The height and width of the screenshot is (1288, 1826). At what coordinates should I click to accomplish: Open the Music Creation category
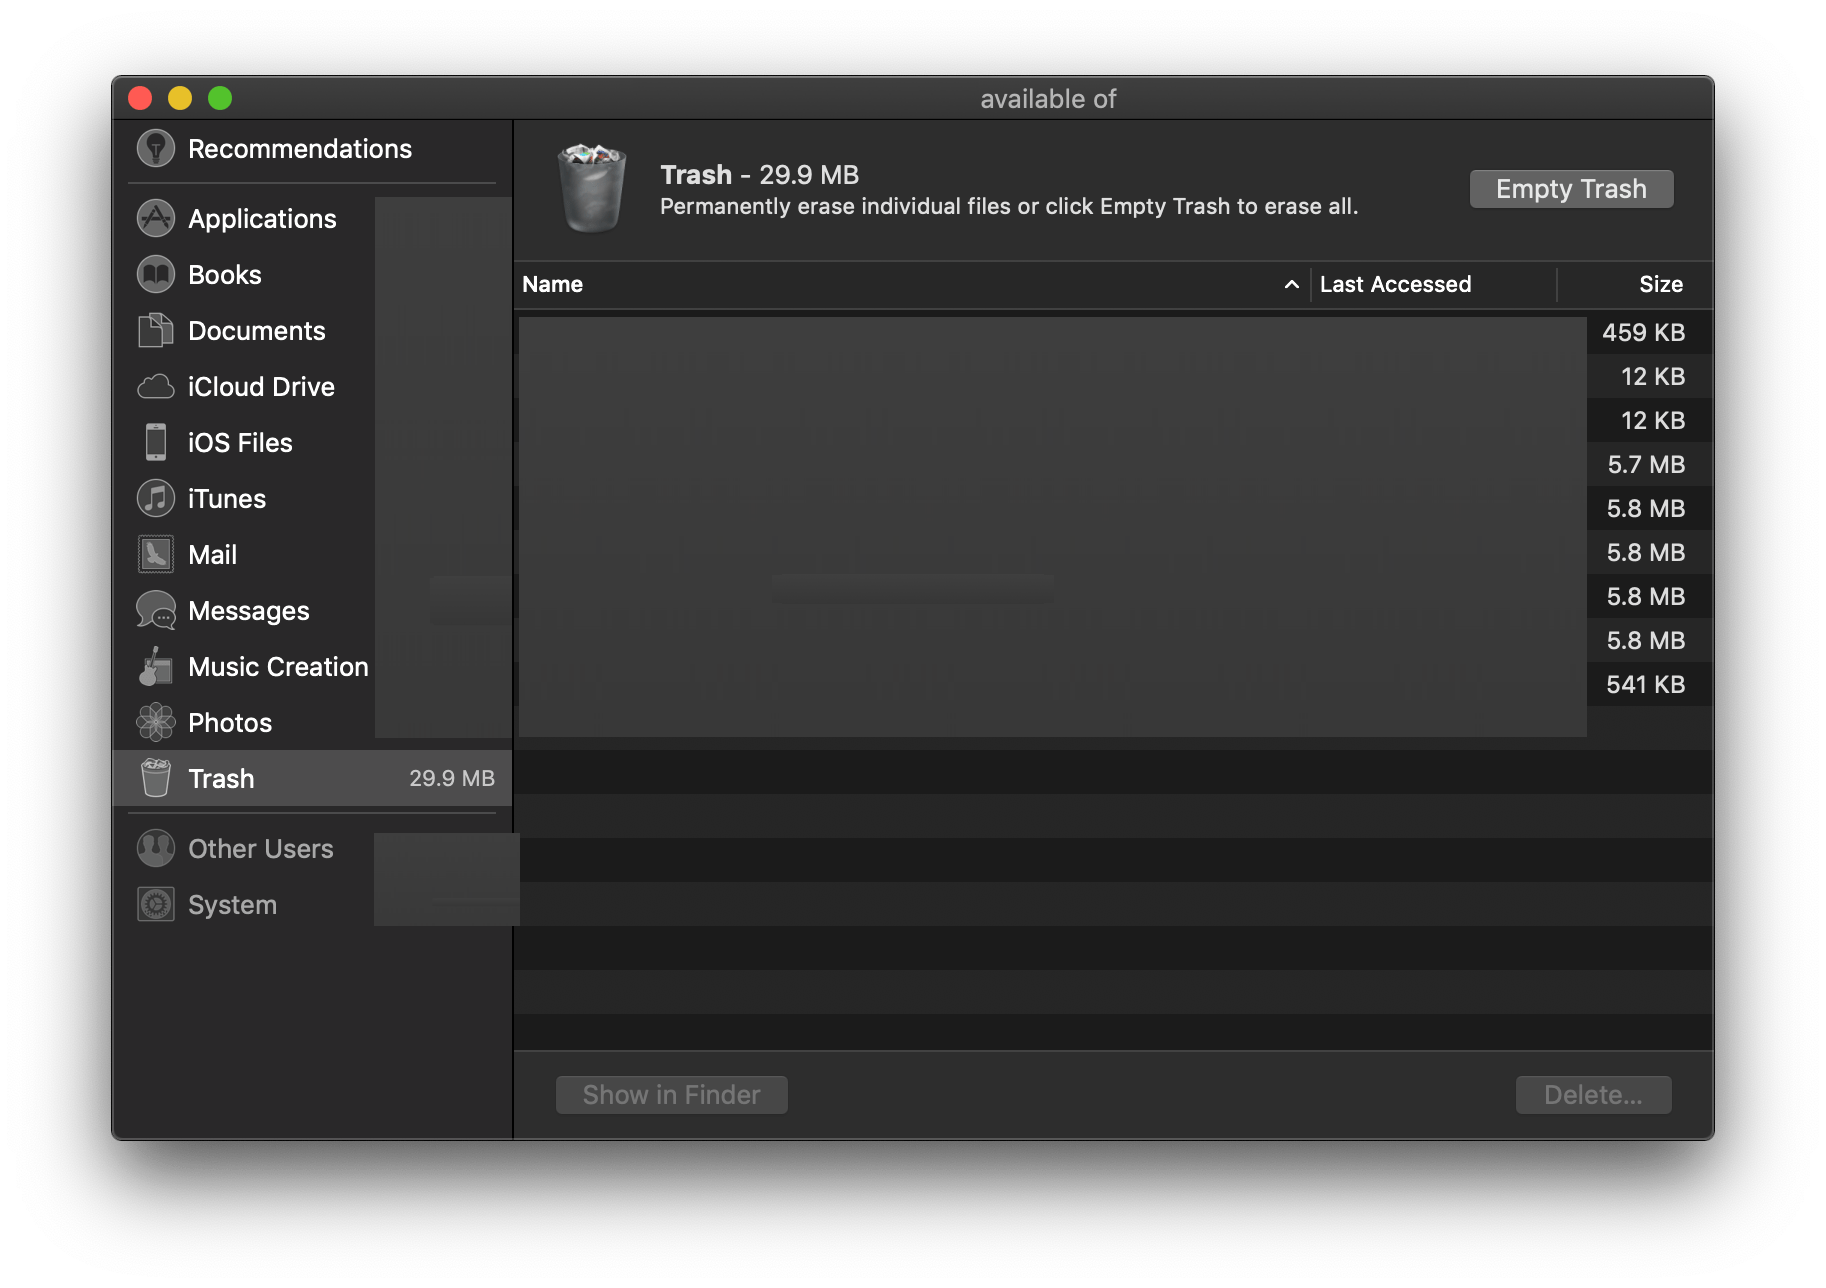(x=277, y=666)
